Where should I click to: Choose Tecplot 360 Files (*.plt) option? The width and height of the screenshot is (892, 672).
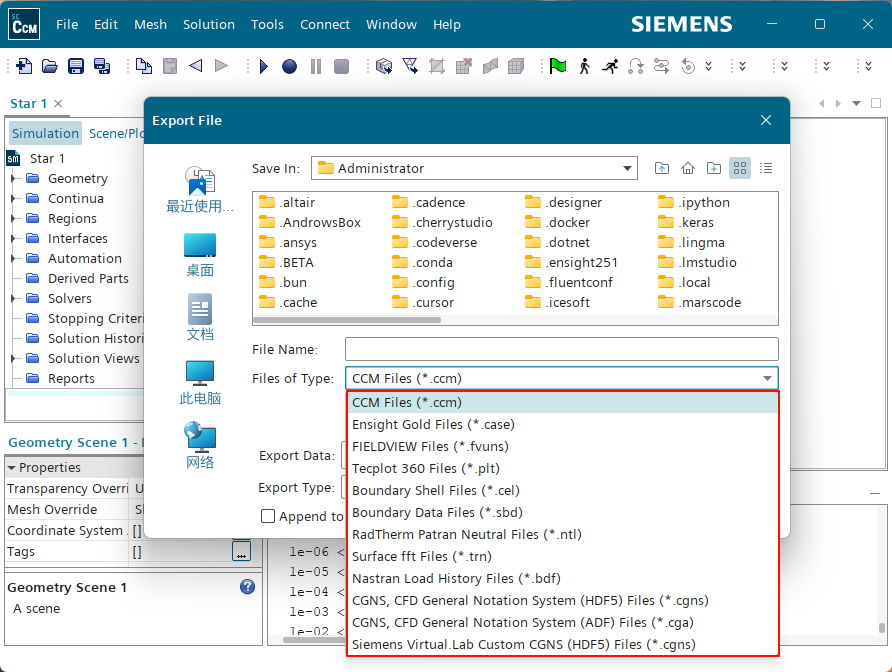pos(426,468)
